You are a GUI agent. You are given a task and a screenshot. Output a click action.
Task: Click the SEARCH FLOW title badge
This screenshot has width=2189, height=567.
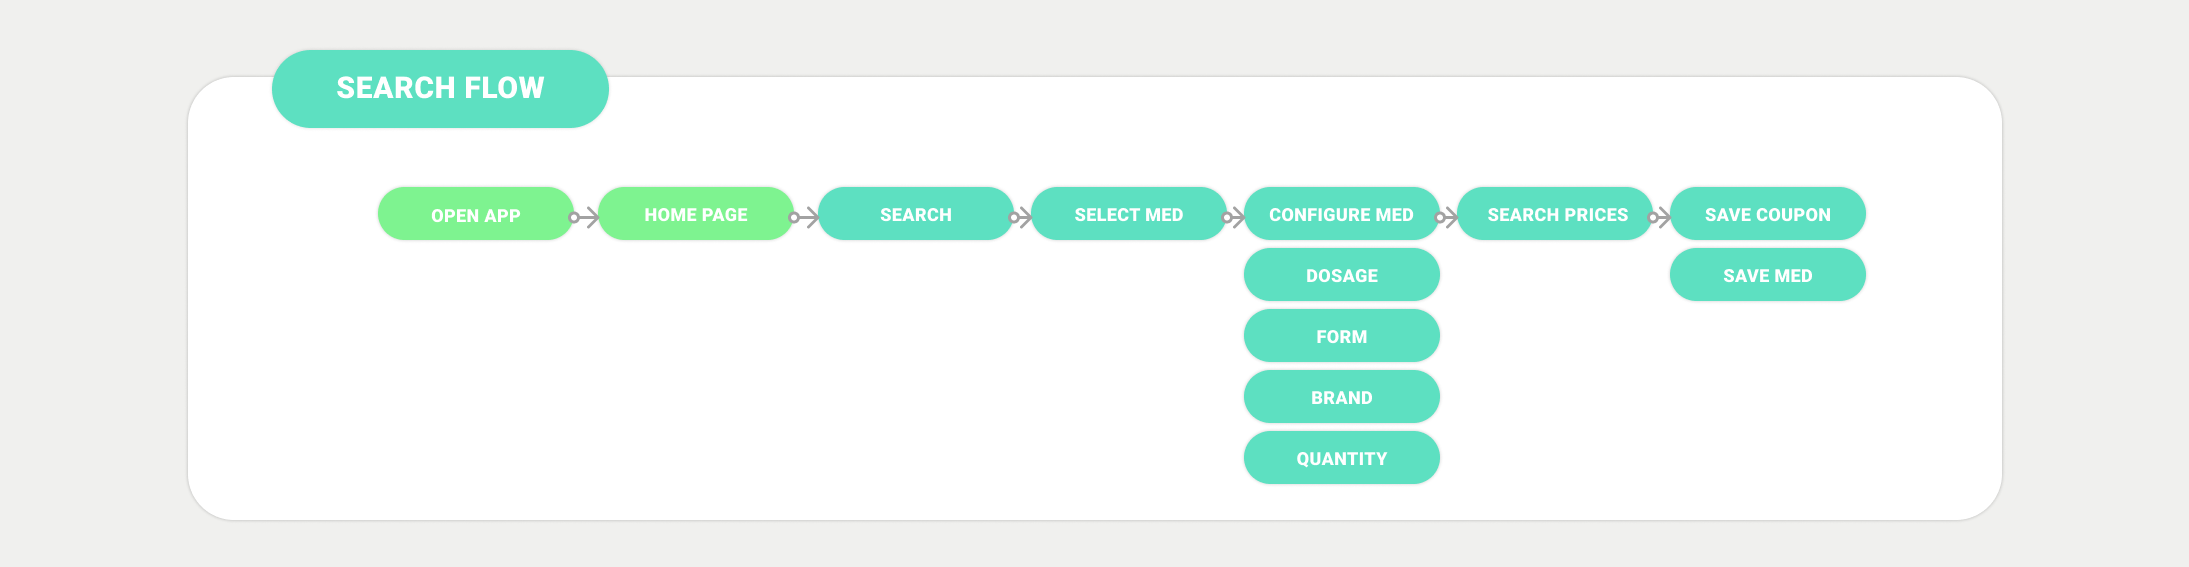tap(440, 89)
